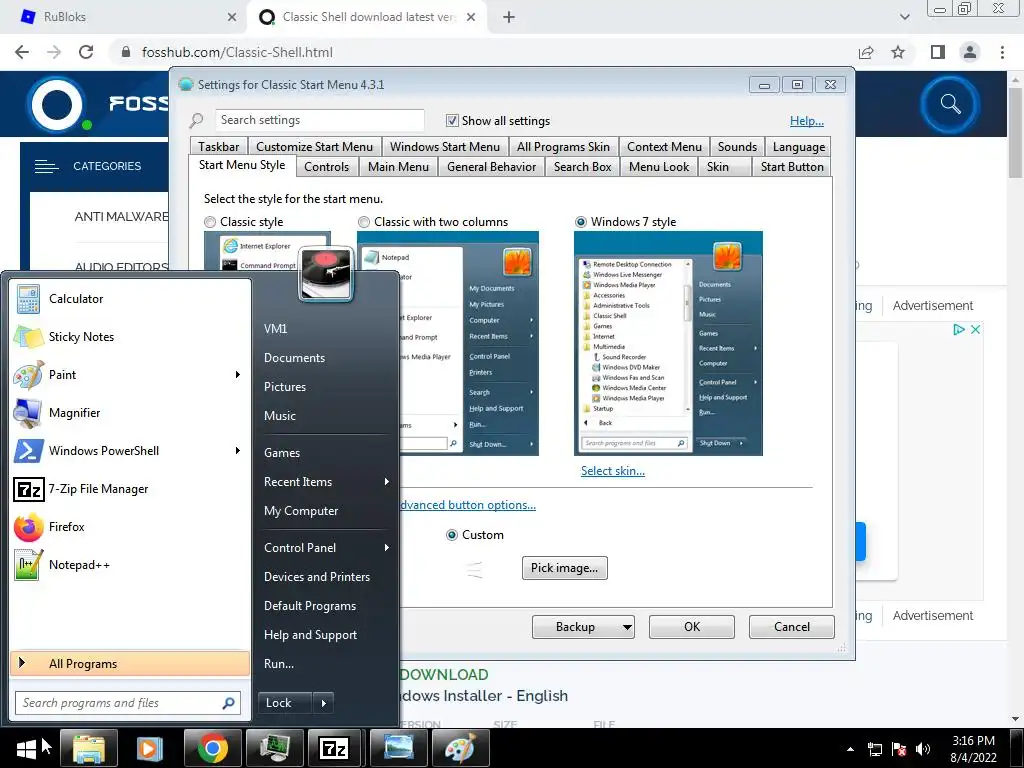Select the Windows 7 style radio button
1024x768 pixels.
581,222
